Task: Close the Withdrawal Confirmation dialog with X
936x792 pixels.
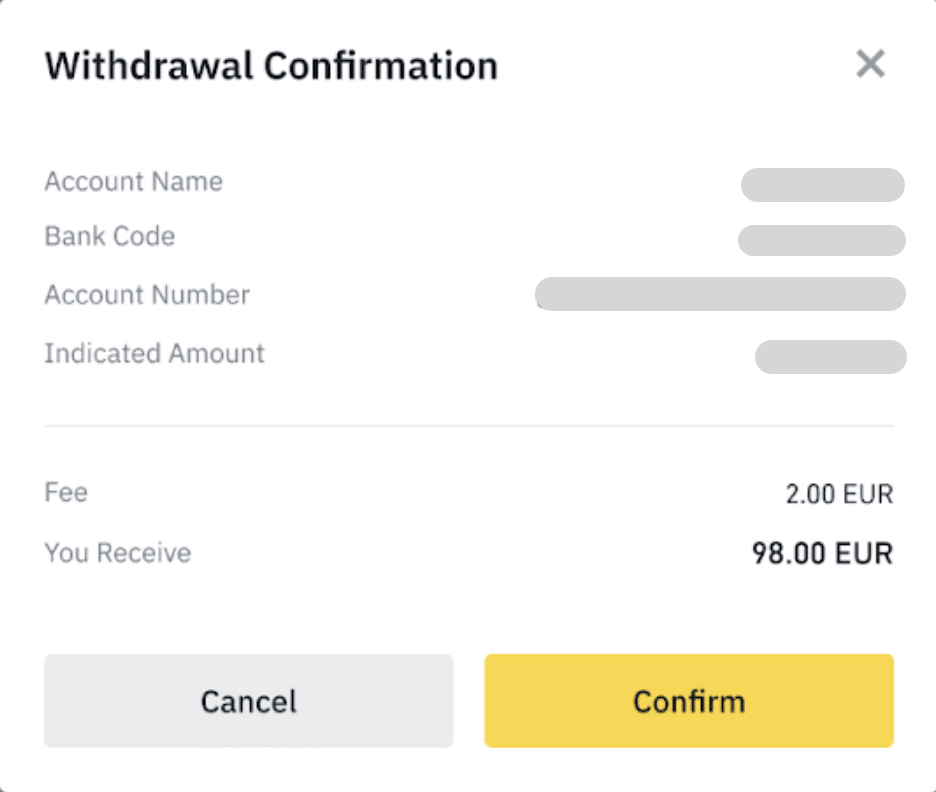Action: (x=871, y=65)
